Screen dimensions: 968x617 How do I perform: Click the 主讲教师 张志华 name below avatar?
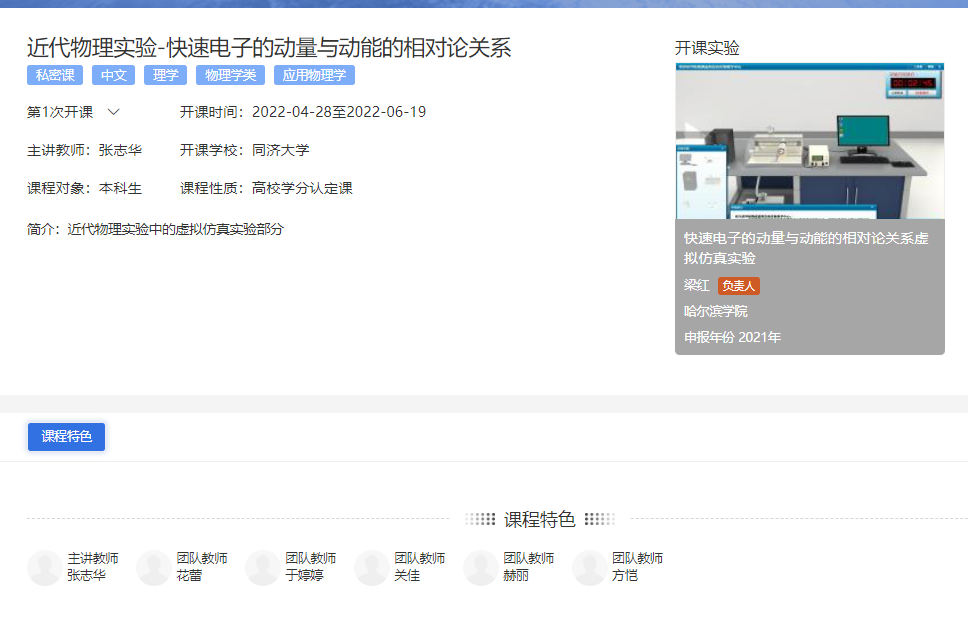click(86, 576)
